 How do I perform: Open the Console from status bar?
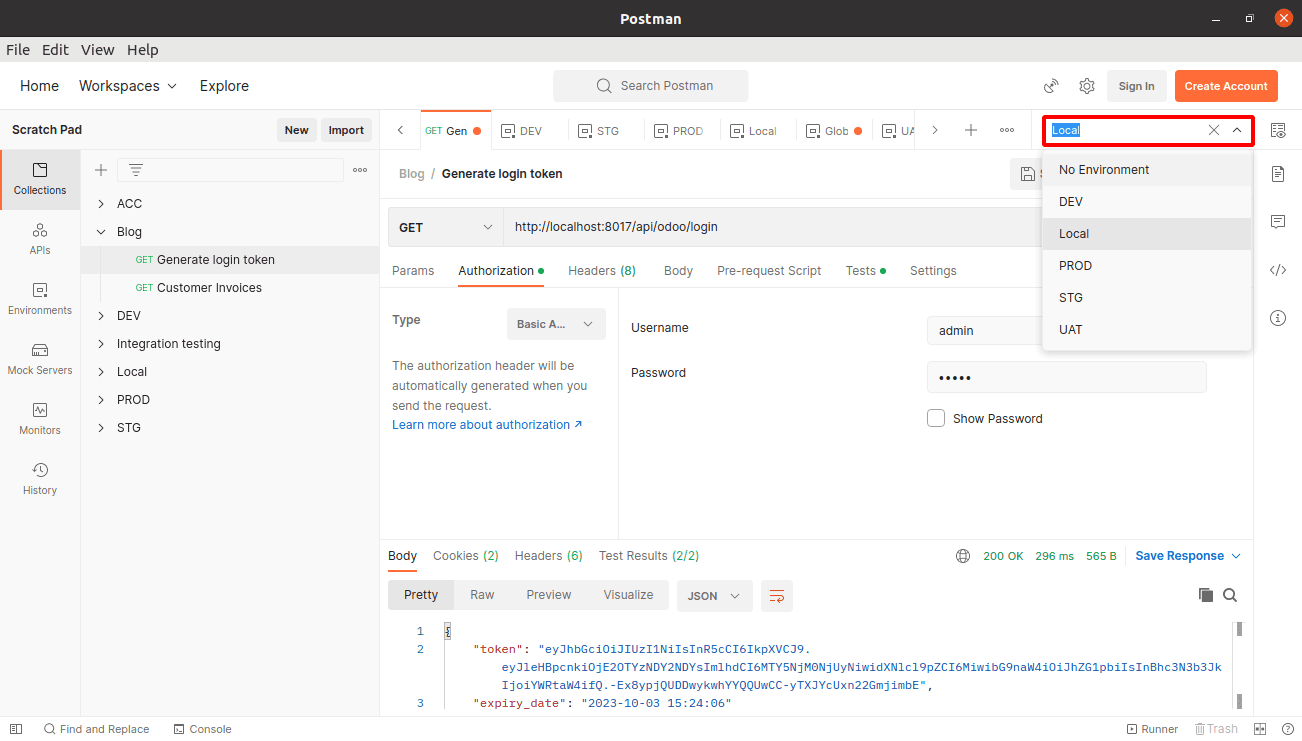(203, 729)
